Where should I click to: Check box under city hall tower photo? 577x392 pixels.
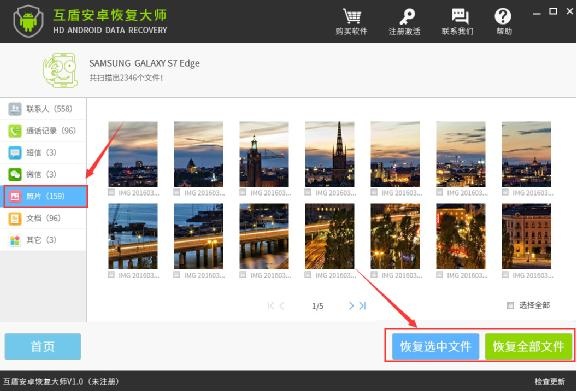click(x=243, y=192)
